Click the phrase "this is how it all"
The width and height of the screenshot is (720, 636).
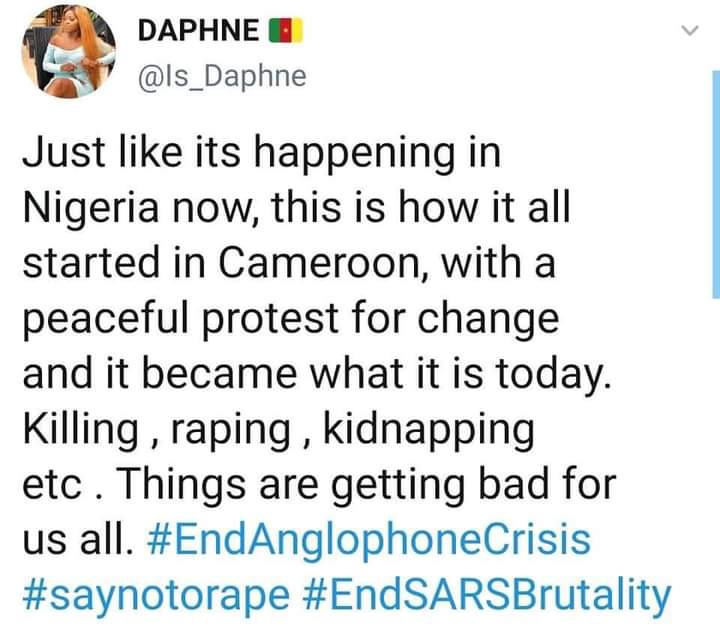tap(421, 208)
